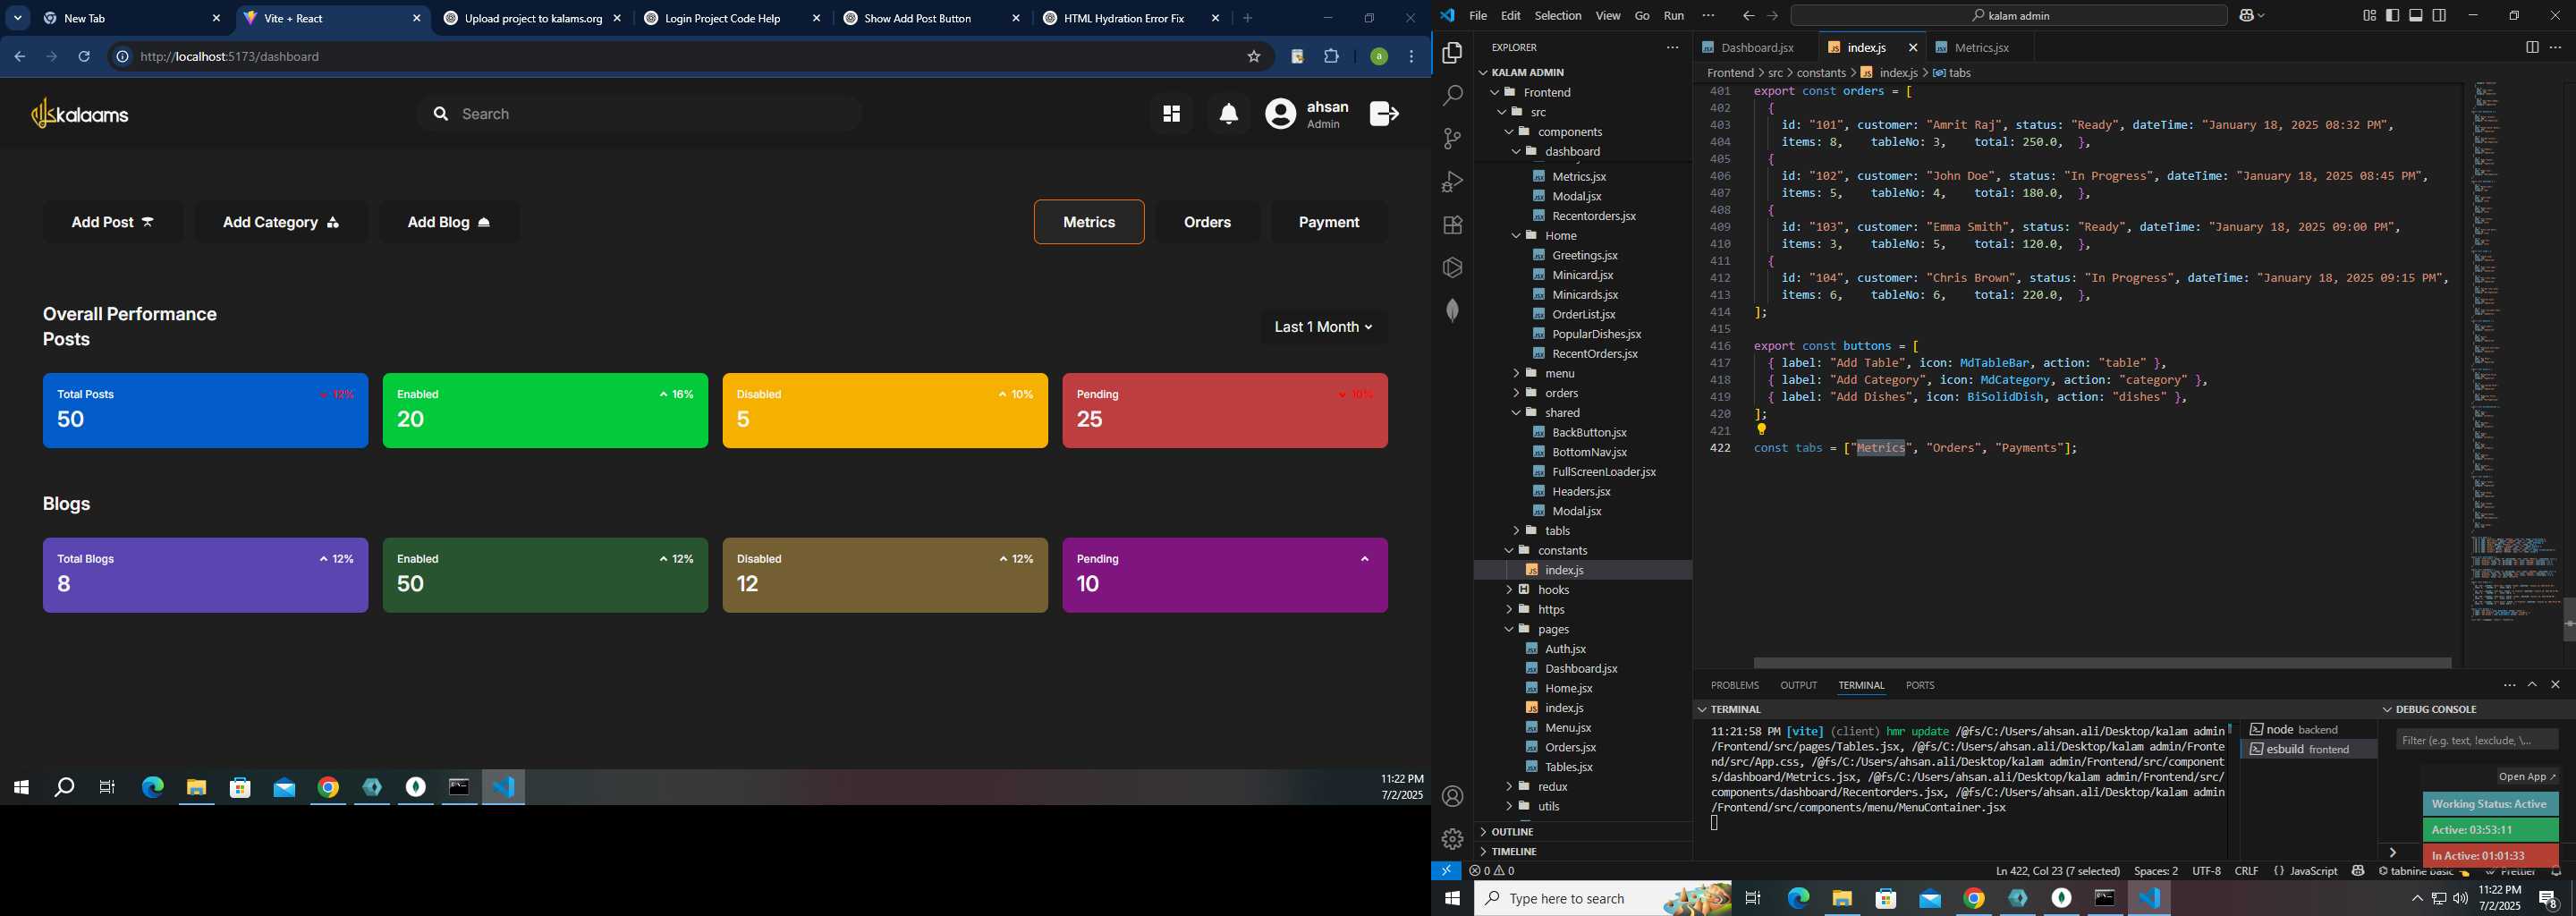Open the notifications bell in Kalaams header

[1229, 114]
